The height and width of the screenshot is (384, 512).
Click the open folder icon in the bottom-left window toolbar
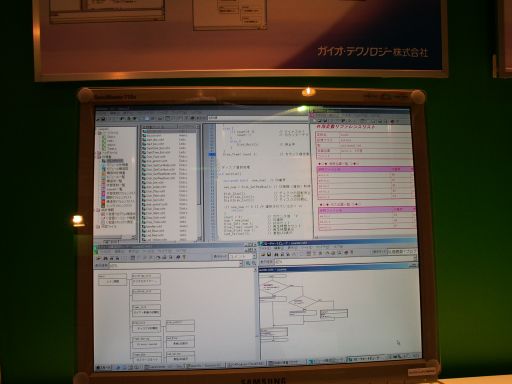coord(99,258)
